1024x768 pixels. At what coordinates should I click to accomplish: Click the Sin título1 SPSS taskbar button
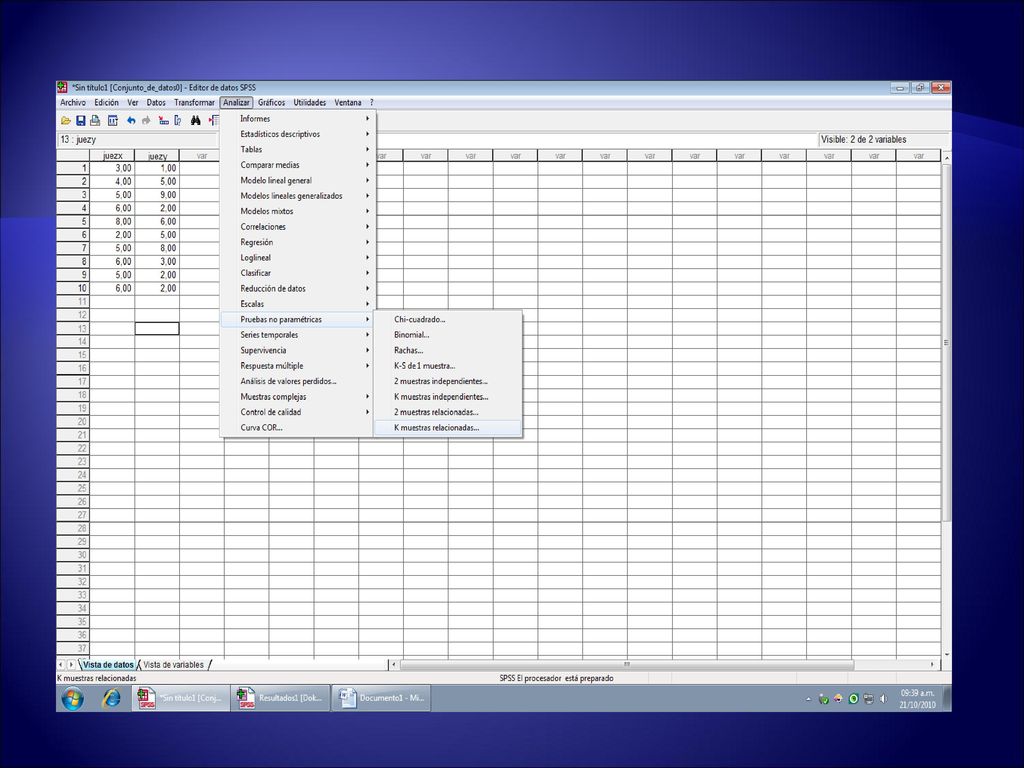click(181, 698)
